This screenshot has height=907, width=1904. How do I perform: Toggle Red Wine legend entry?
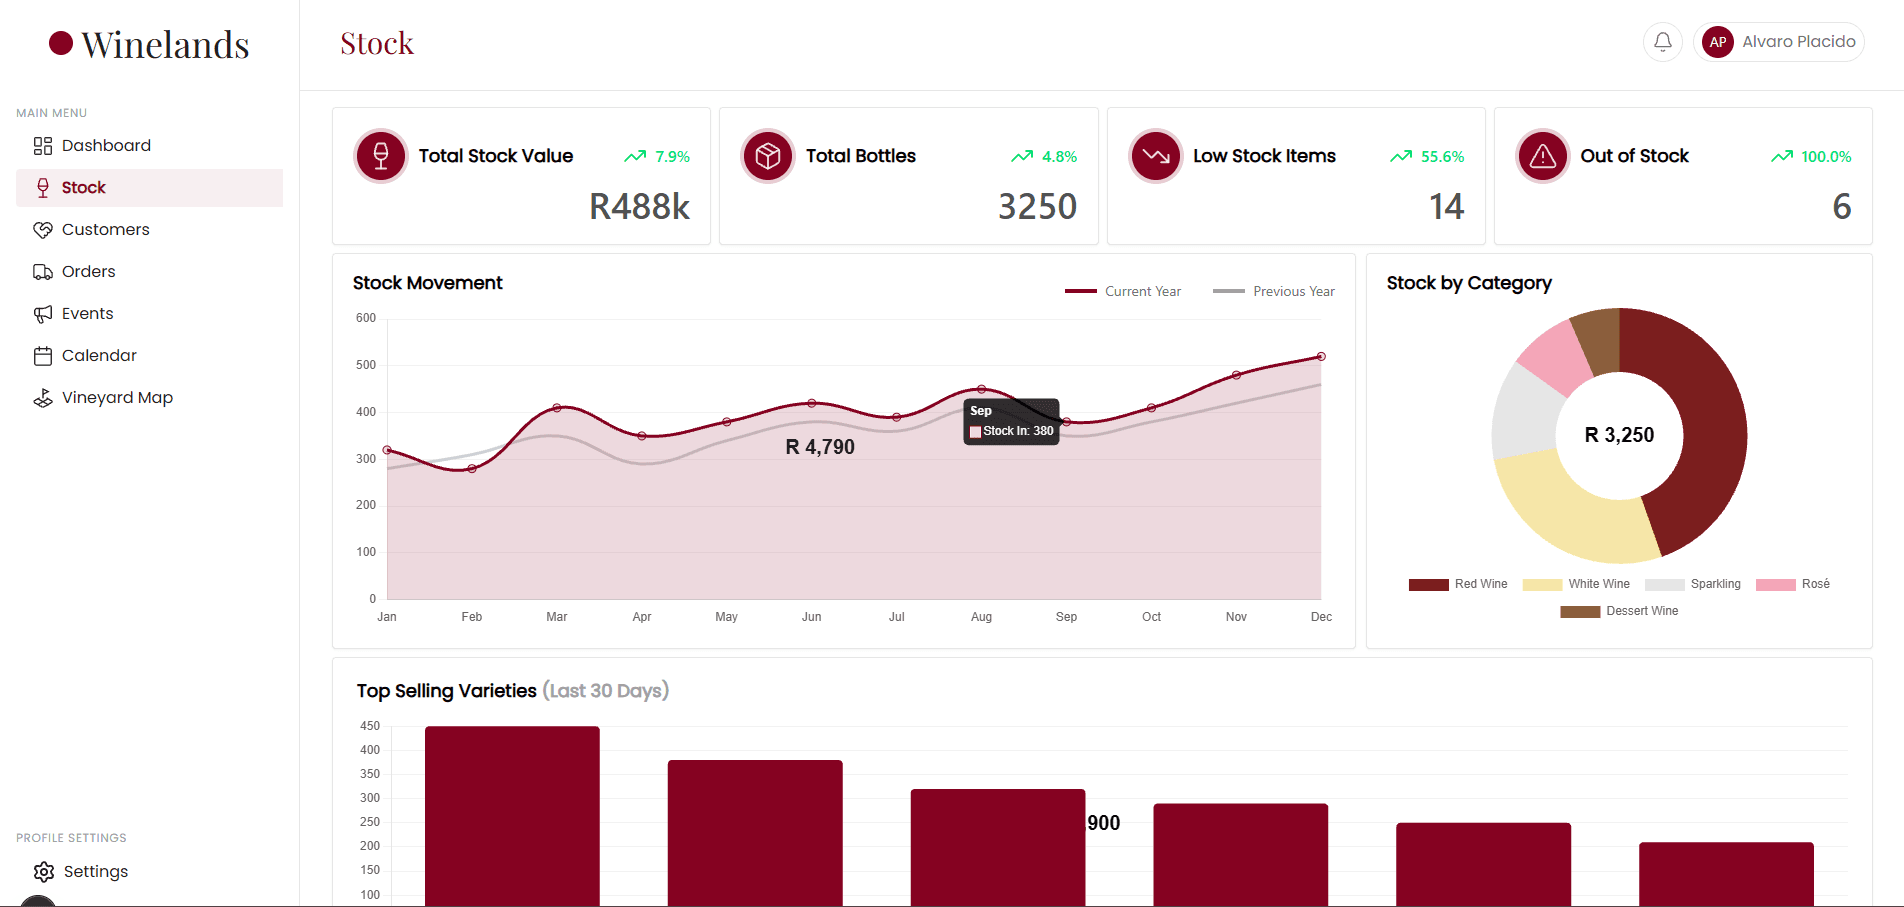coord(1458,584)
